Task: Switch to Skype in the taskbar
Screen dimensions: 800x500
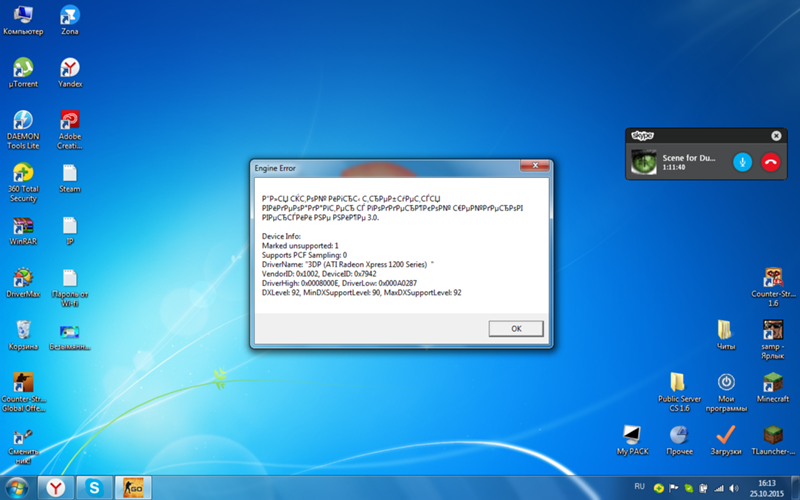Action: pyautogui.click(x=95, y=487)
